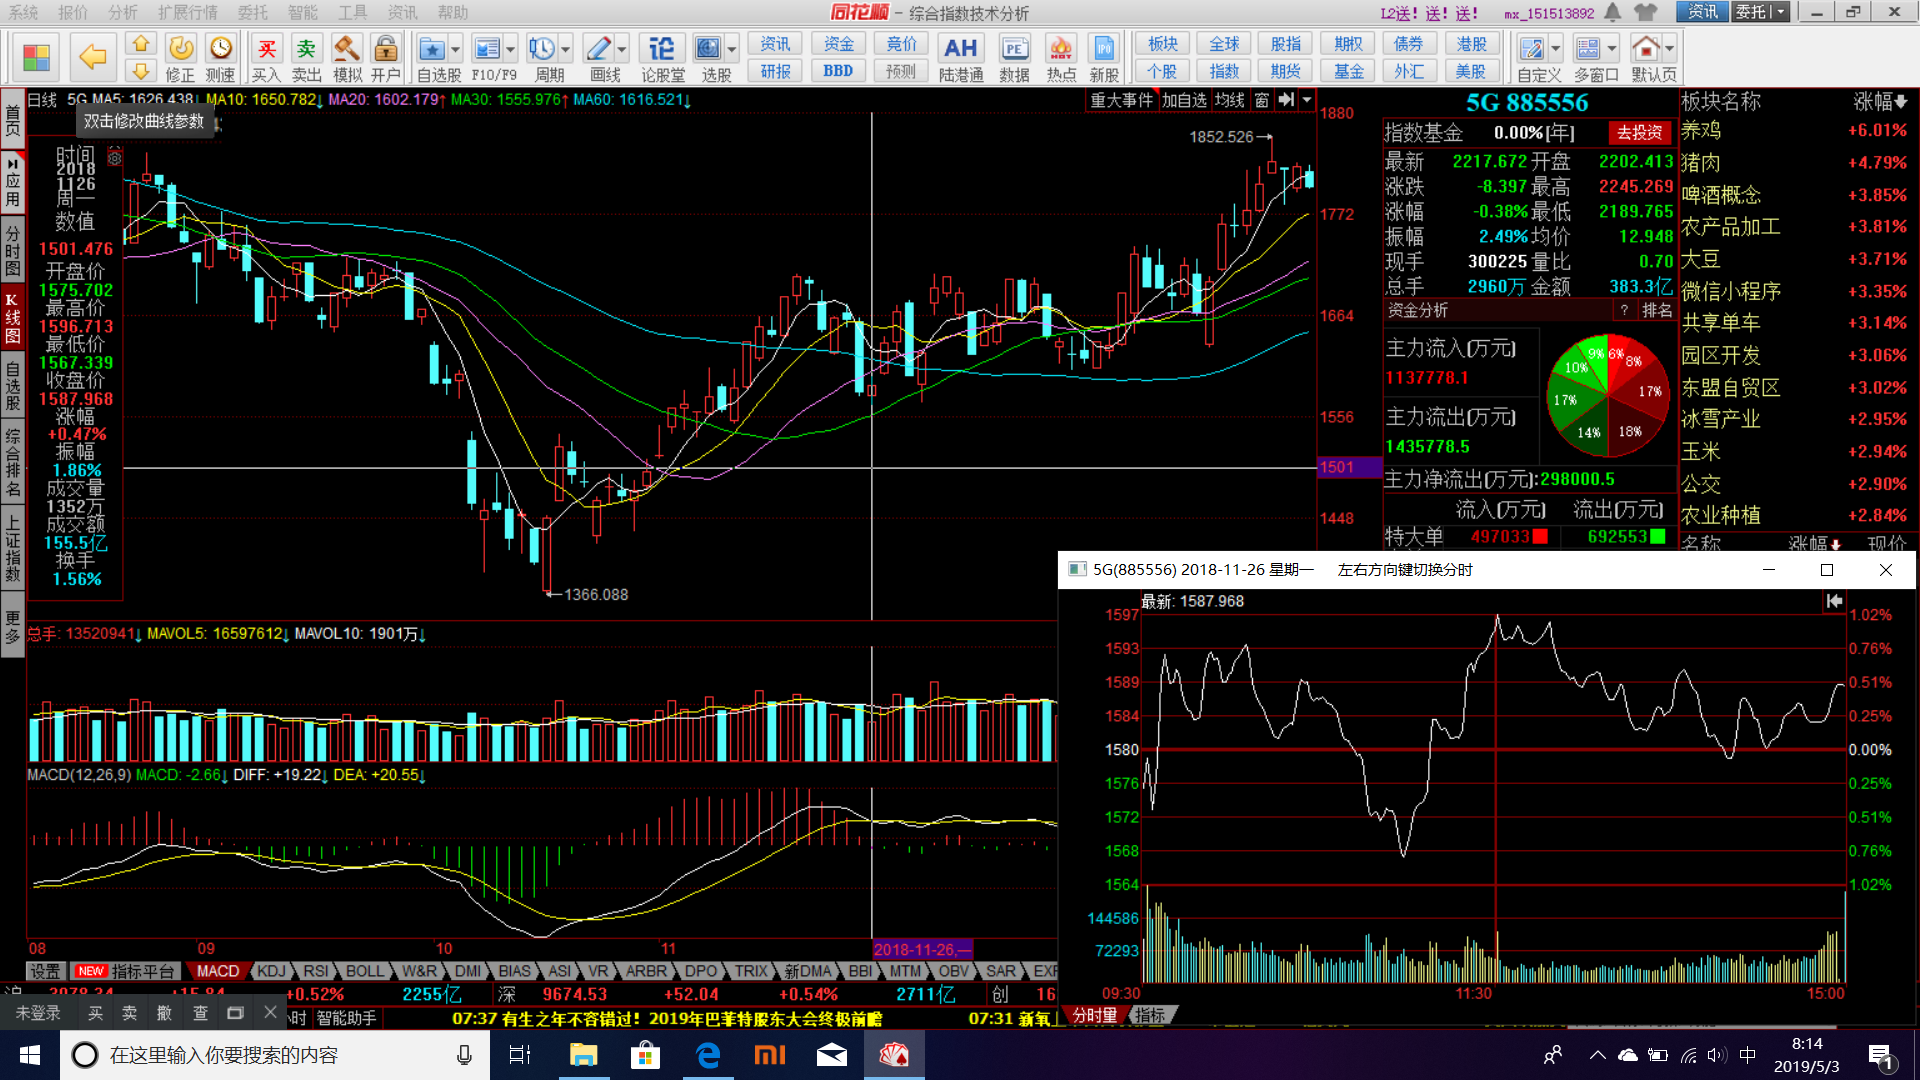The width and height of the screenshot is (1920, 1080).
Task: Click the 港股 market button
Action: coord(1471,44)
